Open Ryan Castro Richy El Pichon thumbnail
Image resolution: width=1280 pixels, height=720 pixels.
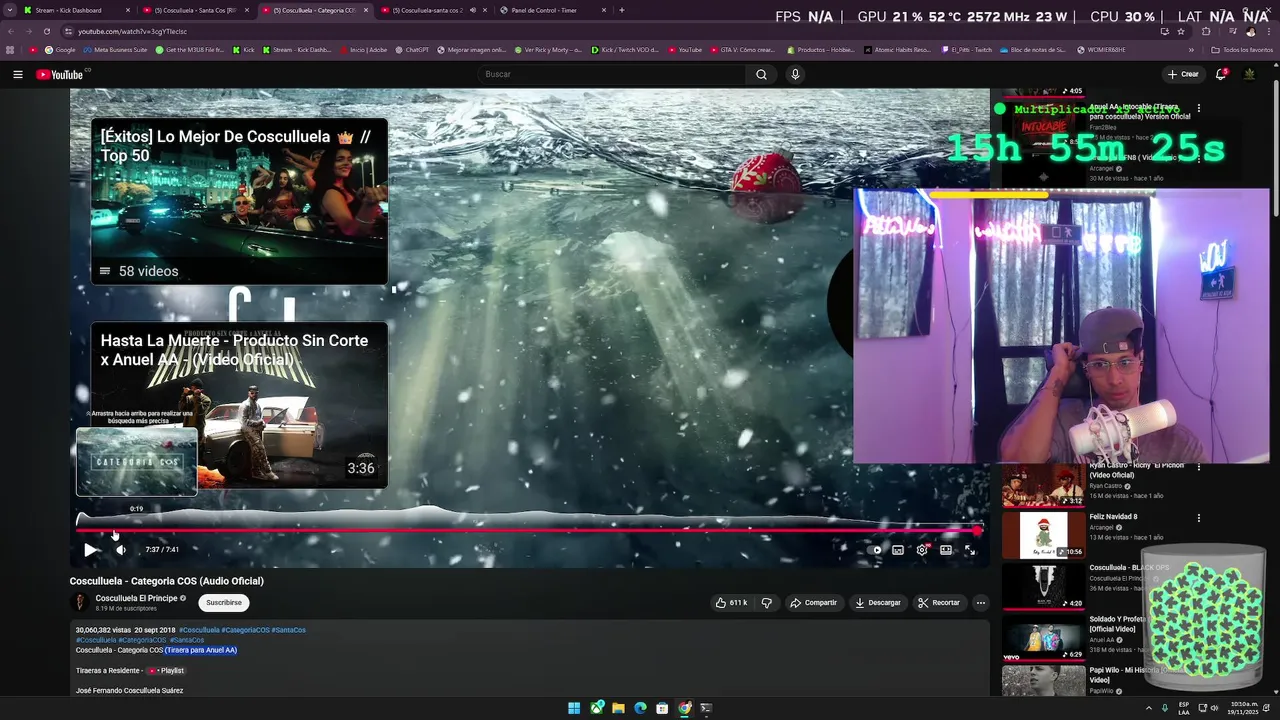1043,485
